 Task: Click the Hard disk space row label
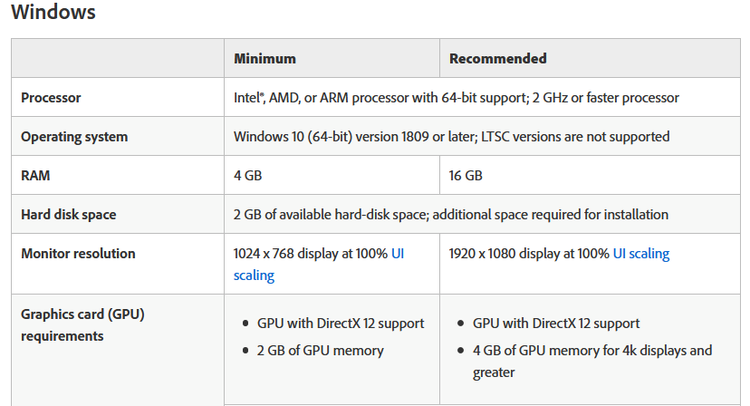click(69, 214)
